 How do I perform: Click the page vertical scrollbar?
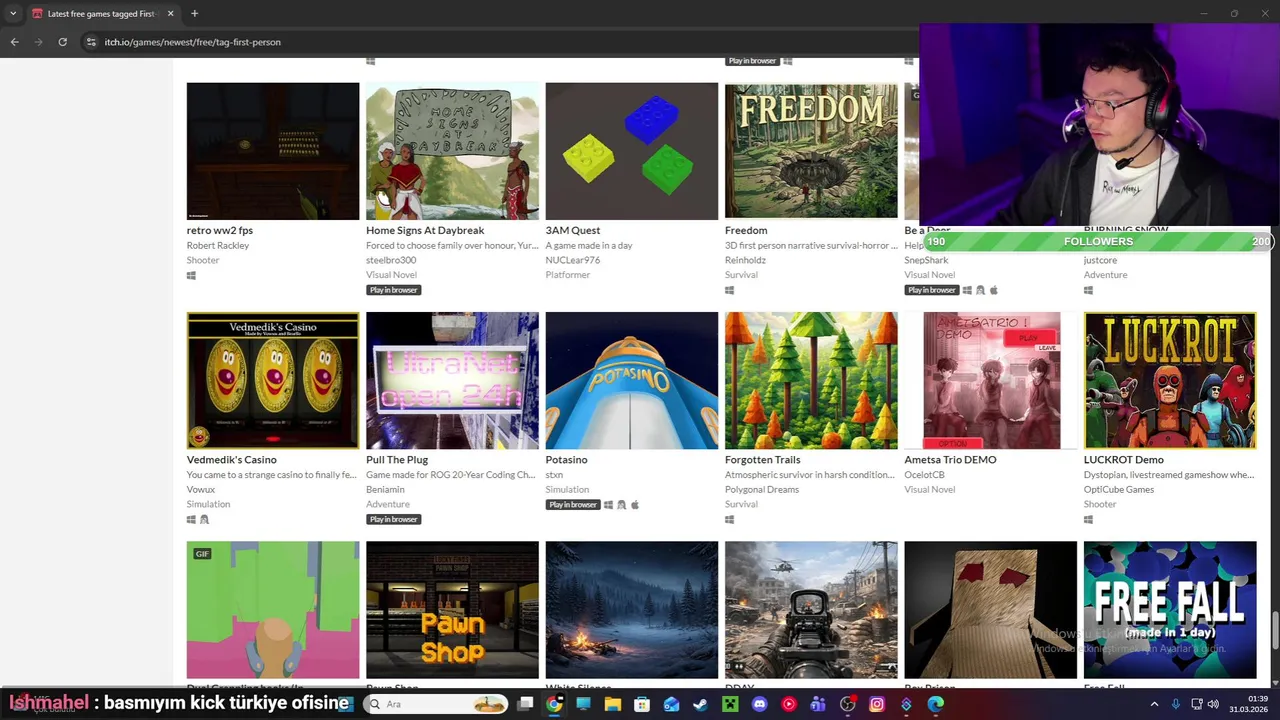(x=1275, y=630)
